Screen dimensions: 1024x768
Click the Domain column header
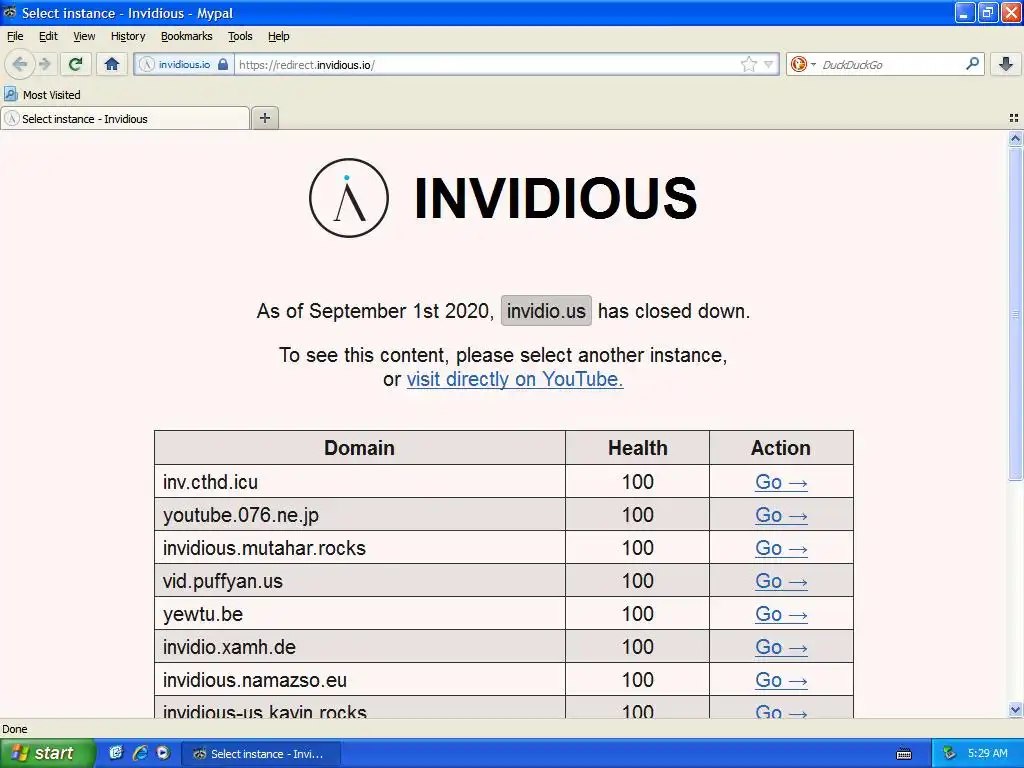[359, 448]
